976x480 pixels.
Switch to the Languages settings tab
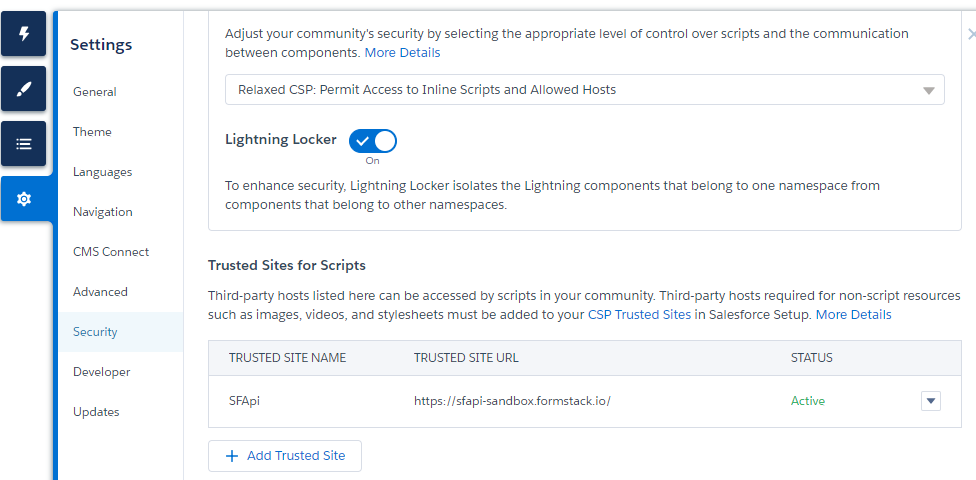point(102,172)
